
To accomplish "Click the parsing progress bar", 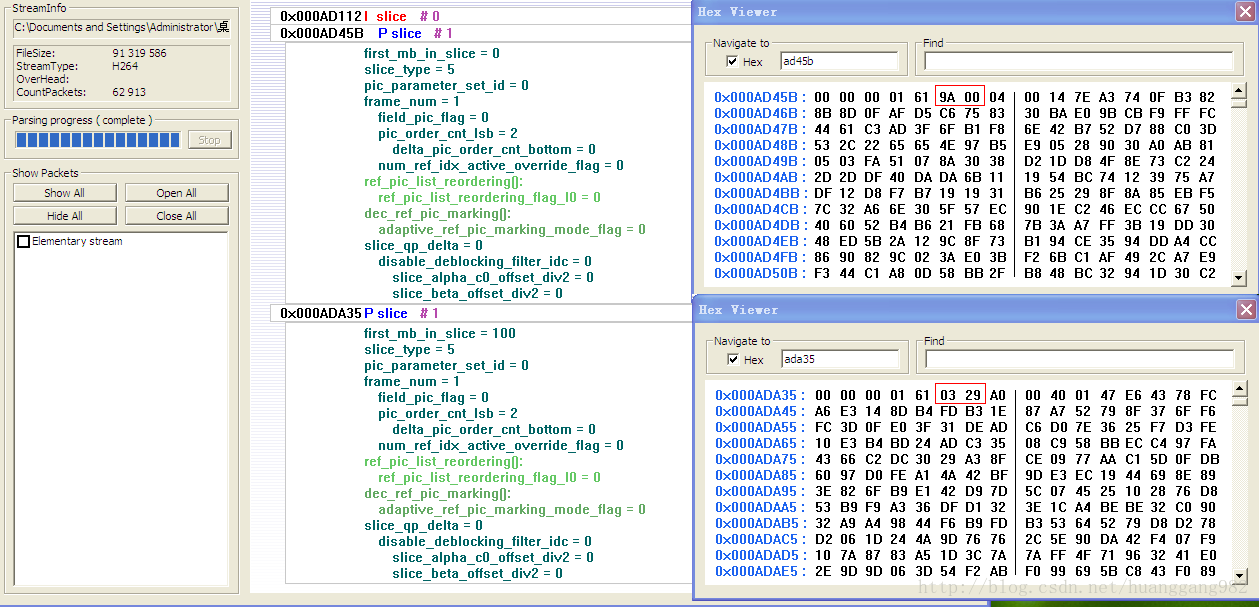I will [x=98, y=140].
